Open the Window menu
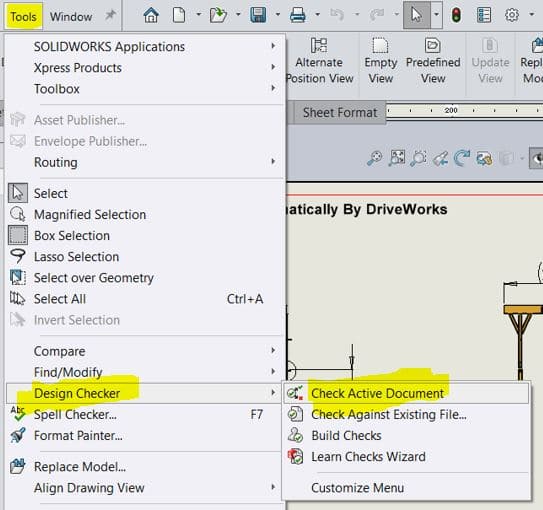543x510 pixels. coord(71,16)
